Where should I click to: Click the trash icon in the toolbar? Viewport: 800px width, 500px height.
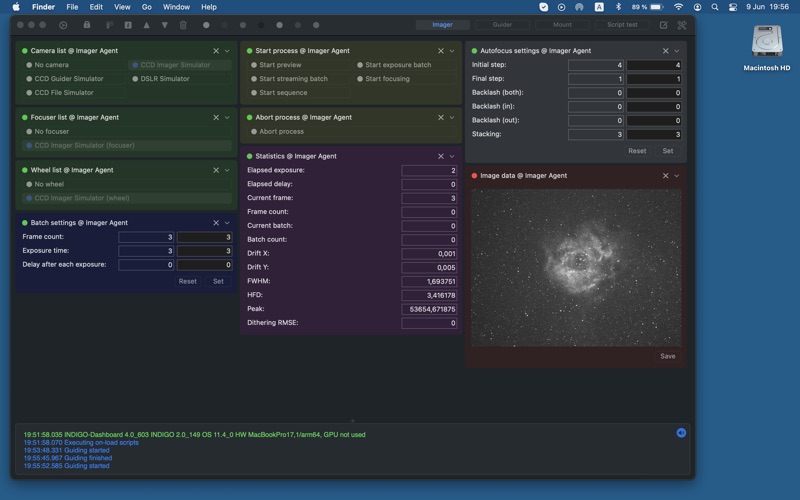click(183, 25)
